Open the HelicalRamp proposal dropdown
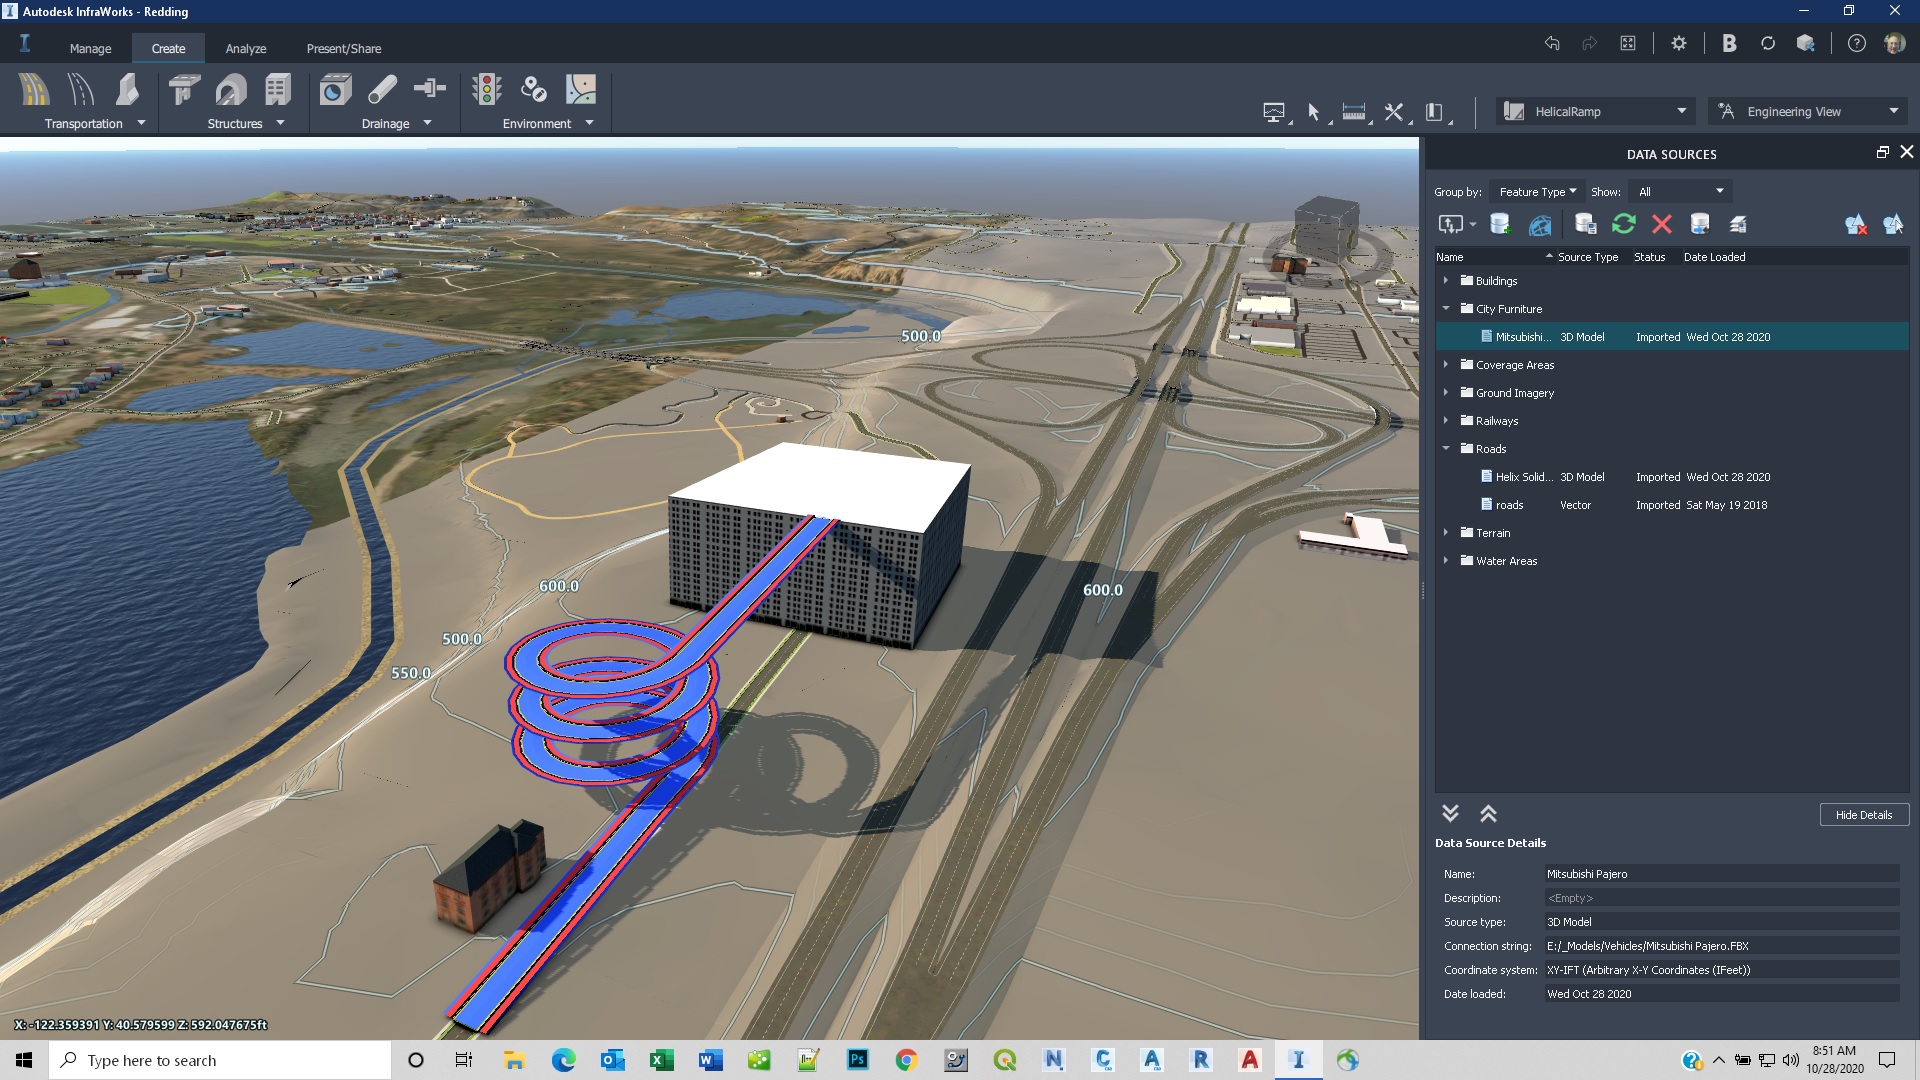The width and height of the screenshot is (1920, 1080). tap(1597, 111)
